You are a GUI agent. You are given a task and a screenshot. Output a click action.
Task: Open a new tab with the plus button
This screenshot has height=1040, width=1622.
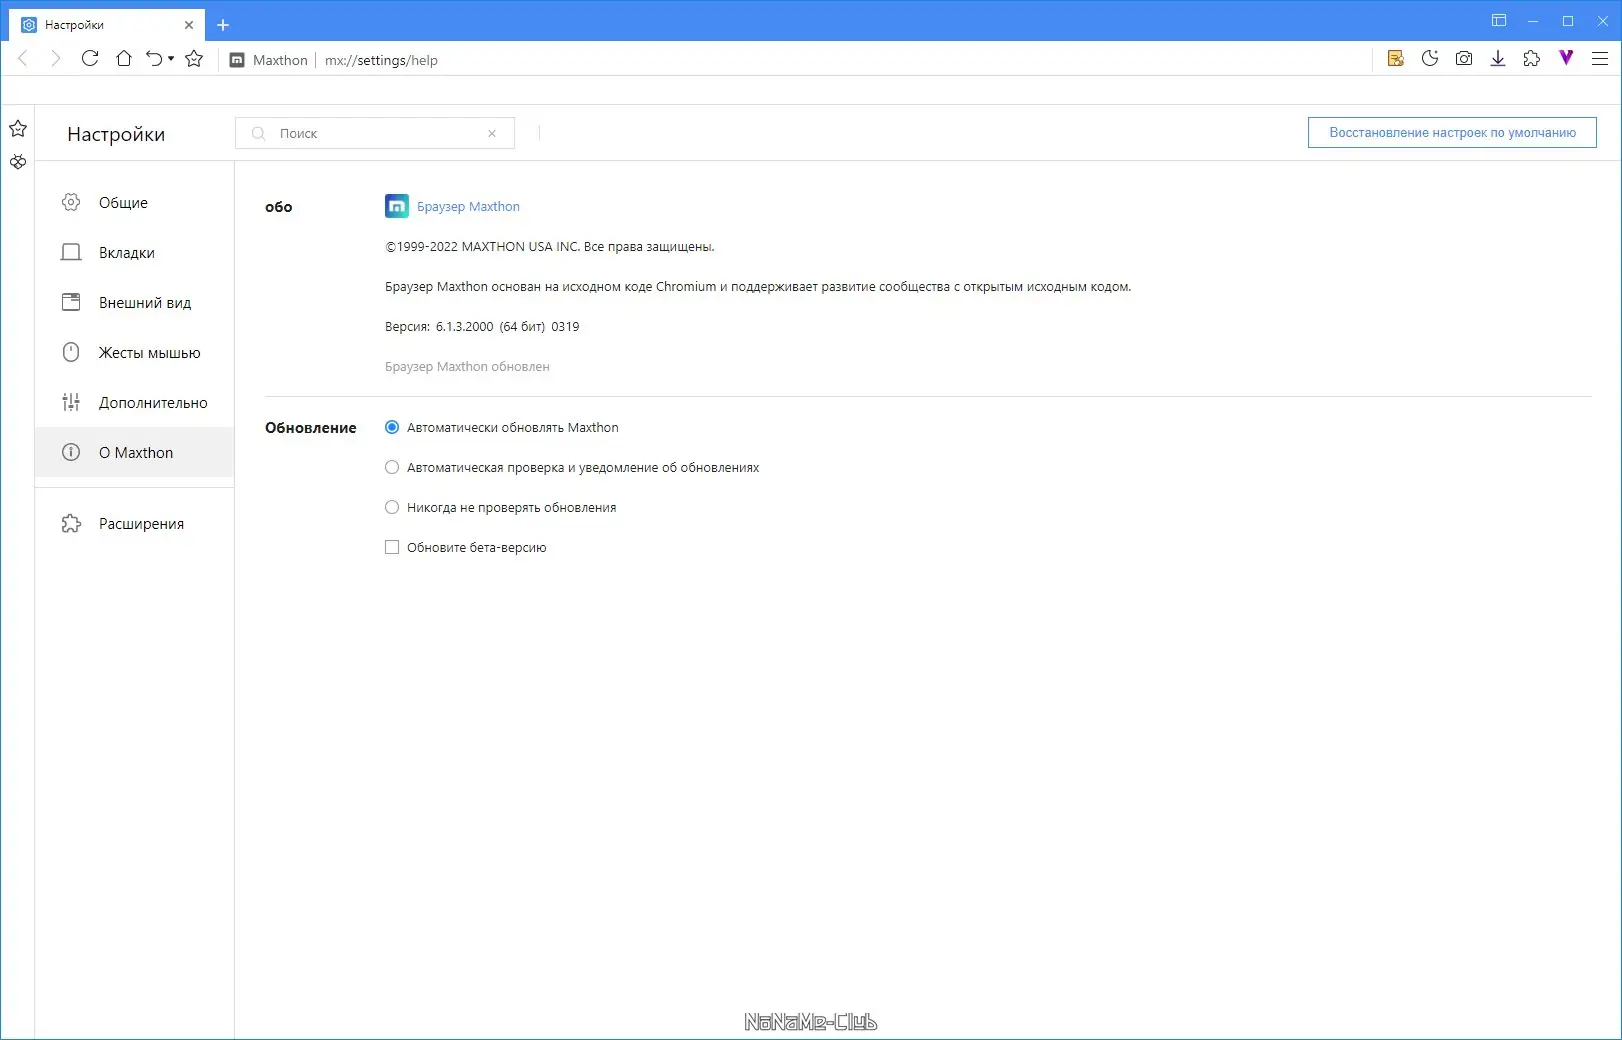click(223, 25)
